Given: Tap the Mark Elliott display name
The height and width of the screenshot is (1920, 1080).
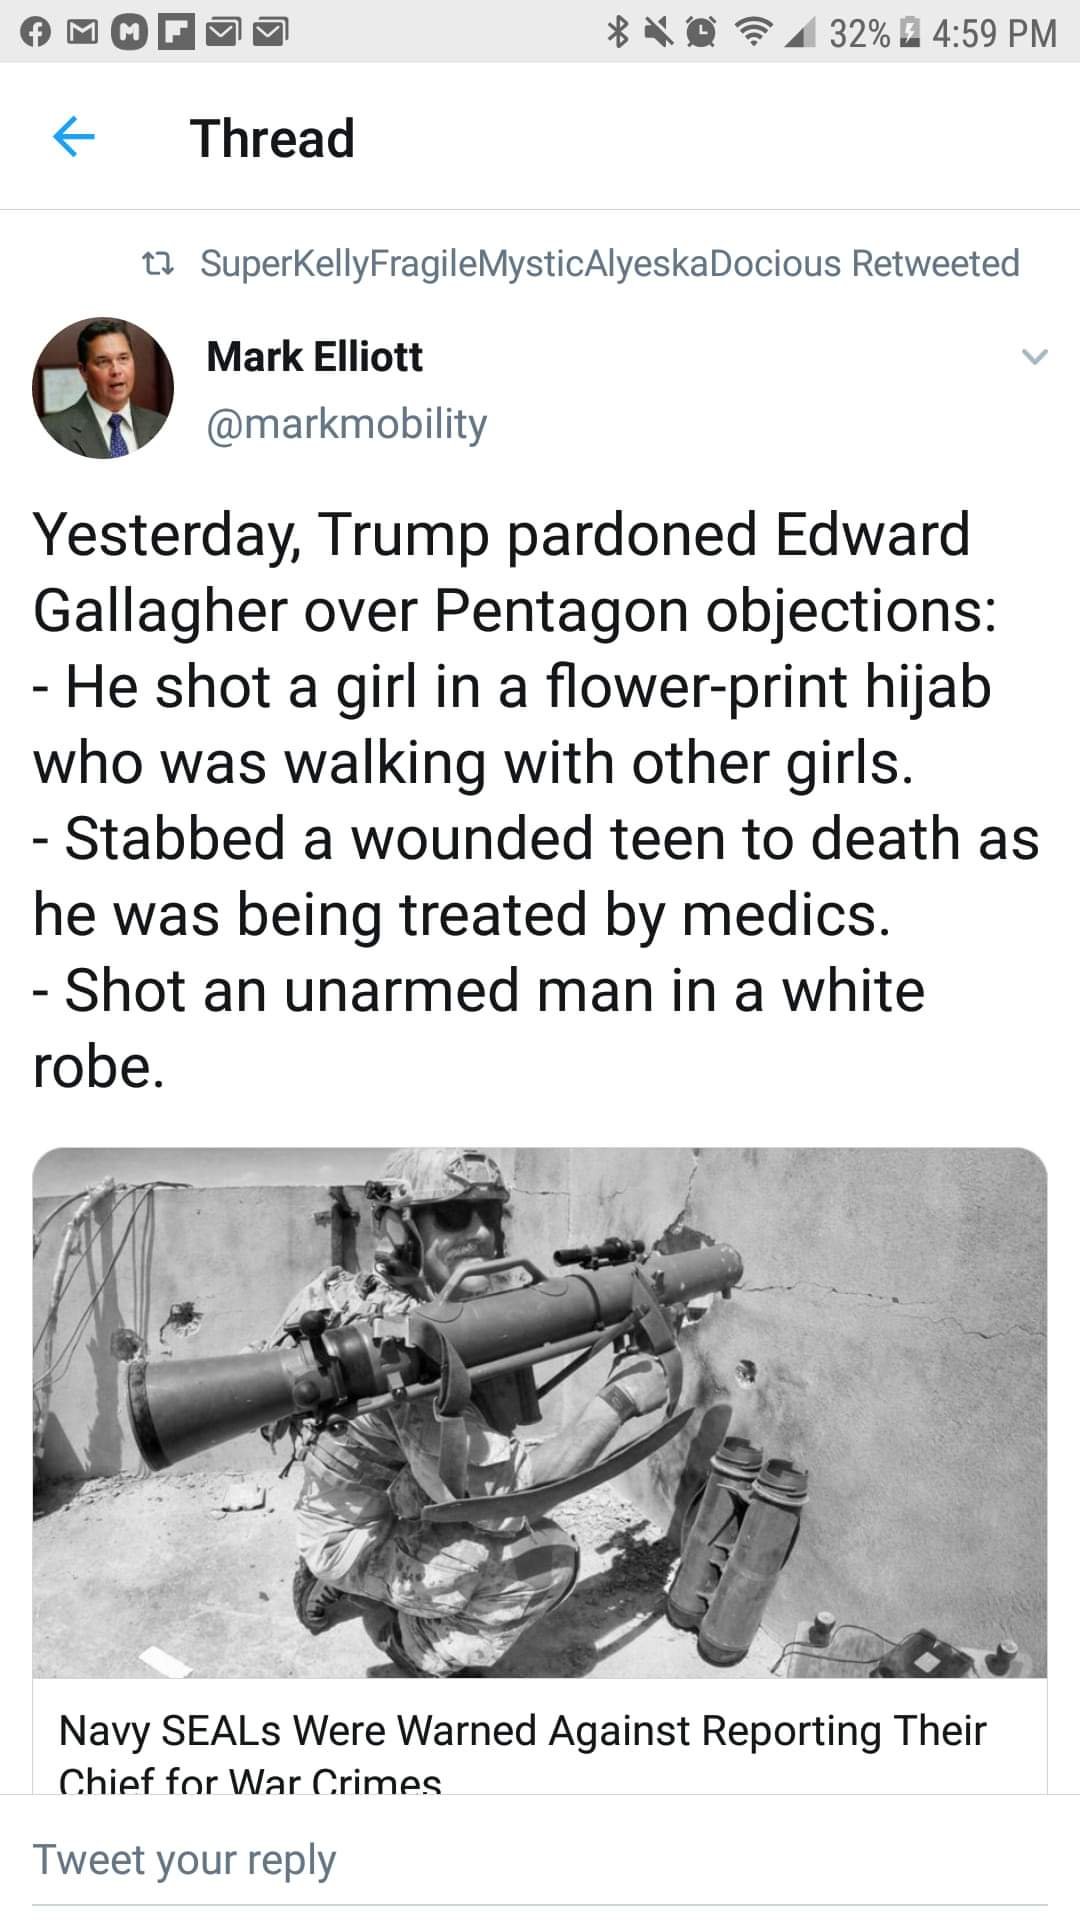Looking at the screenshot, I should [314, 356].
